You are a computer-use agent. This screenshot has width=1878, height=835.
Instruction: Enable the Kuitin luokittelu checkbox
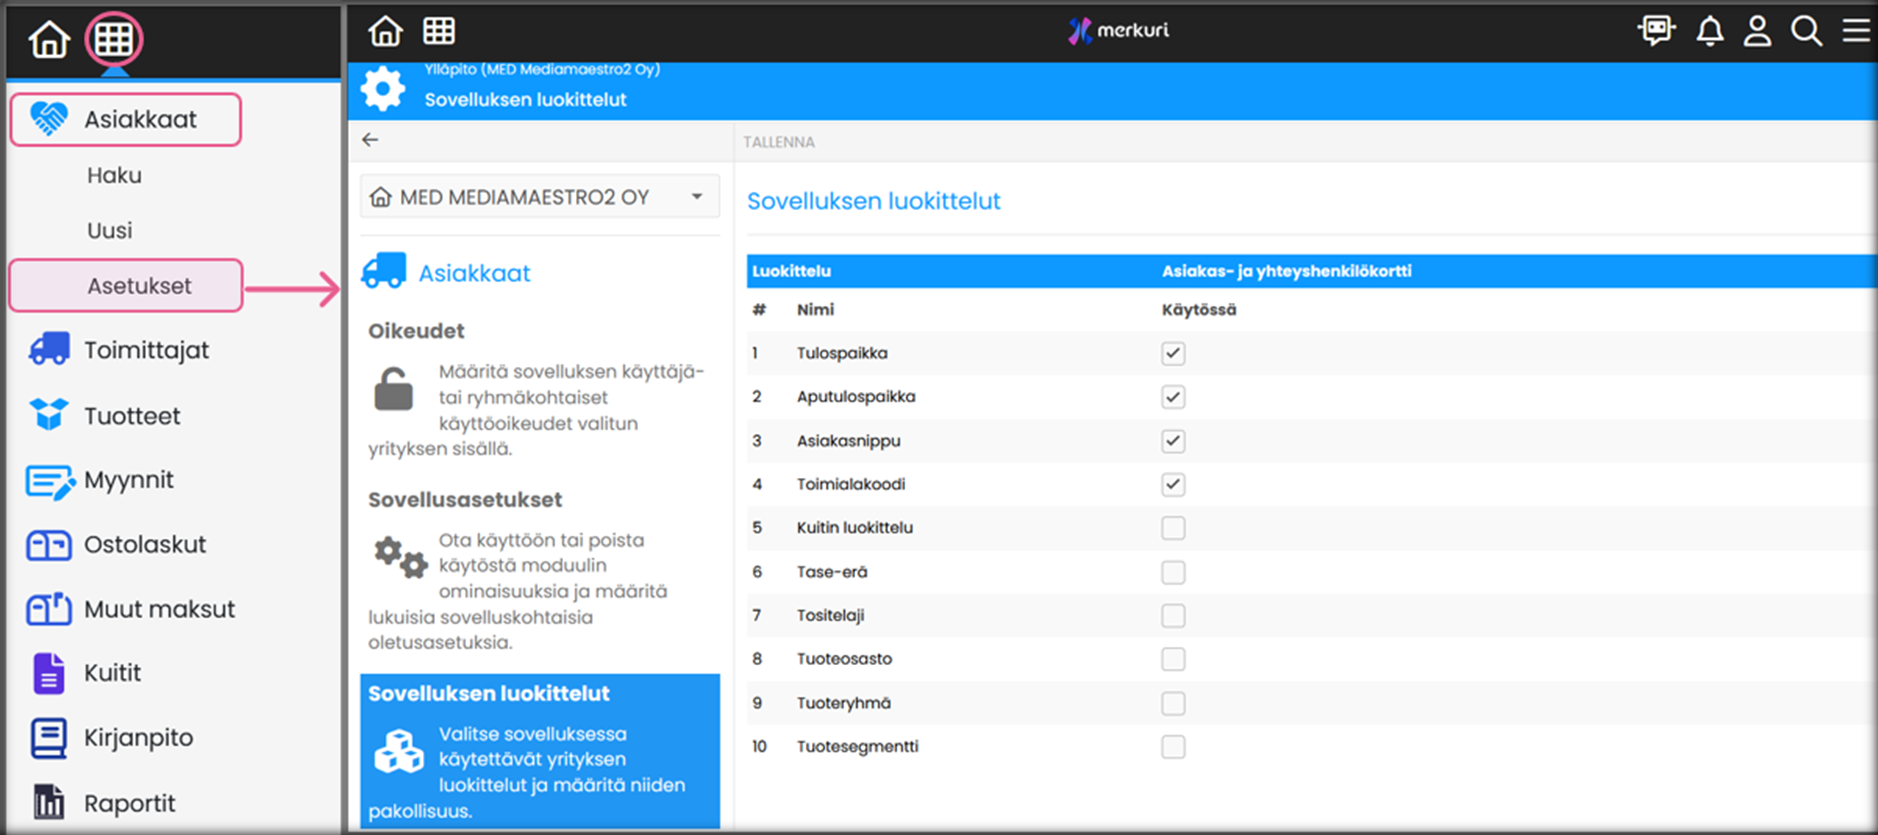1173,528
